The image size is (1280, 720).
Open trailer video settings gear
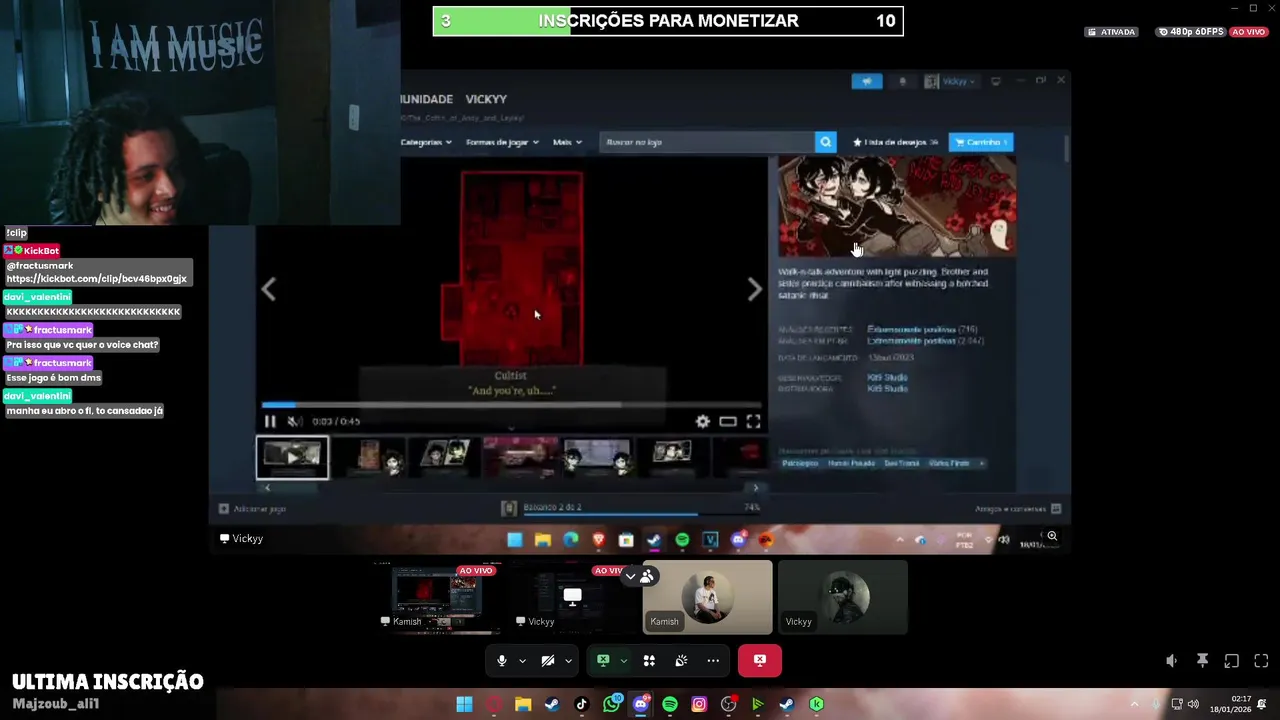coord(703,422)
